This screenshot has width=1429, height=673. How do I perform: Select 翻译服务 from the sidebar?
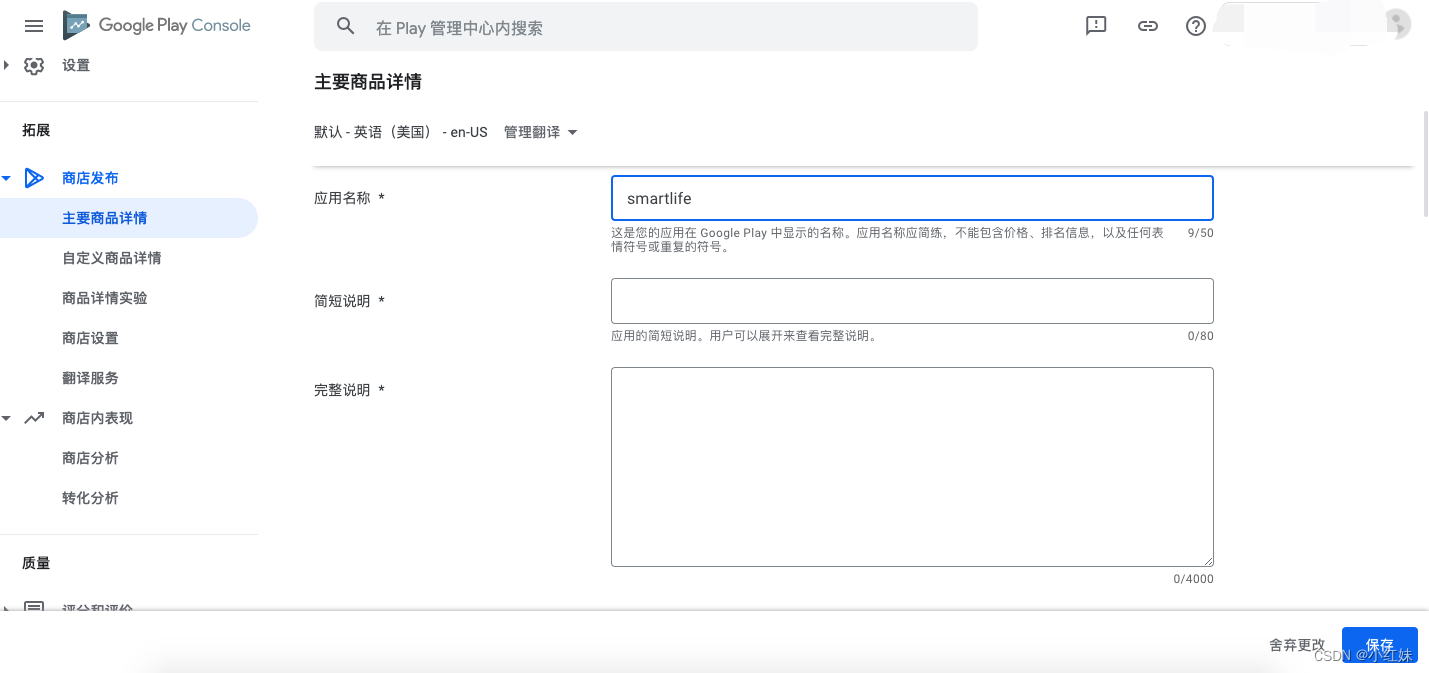(91, 377)
